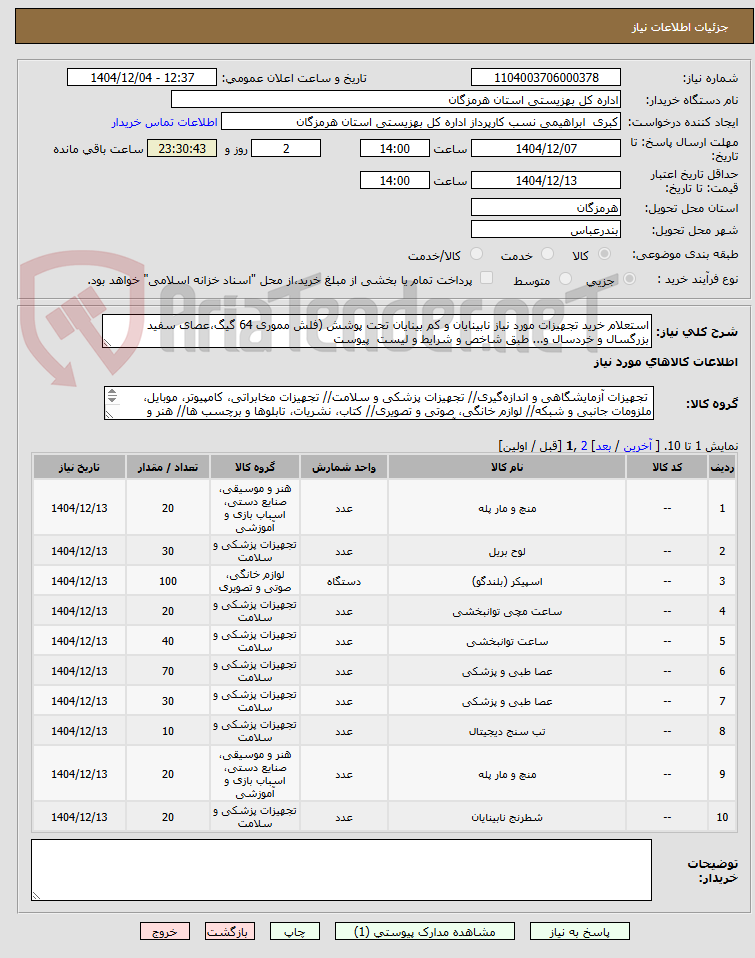Click the تعداد / مقدار column header

168,467
